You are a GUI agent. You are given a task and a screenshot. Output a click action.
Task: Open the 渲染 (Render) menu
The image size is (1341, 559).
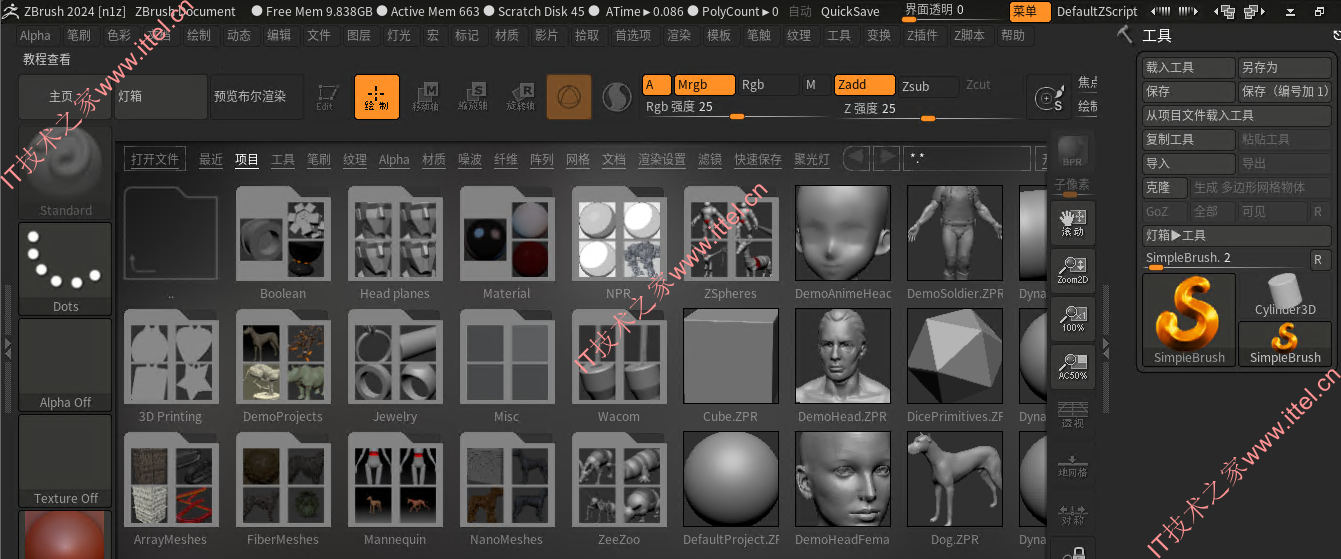[679, 35]
